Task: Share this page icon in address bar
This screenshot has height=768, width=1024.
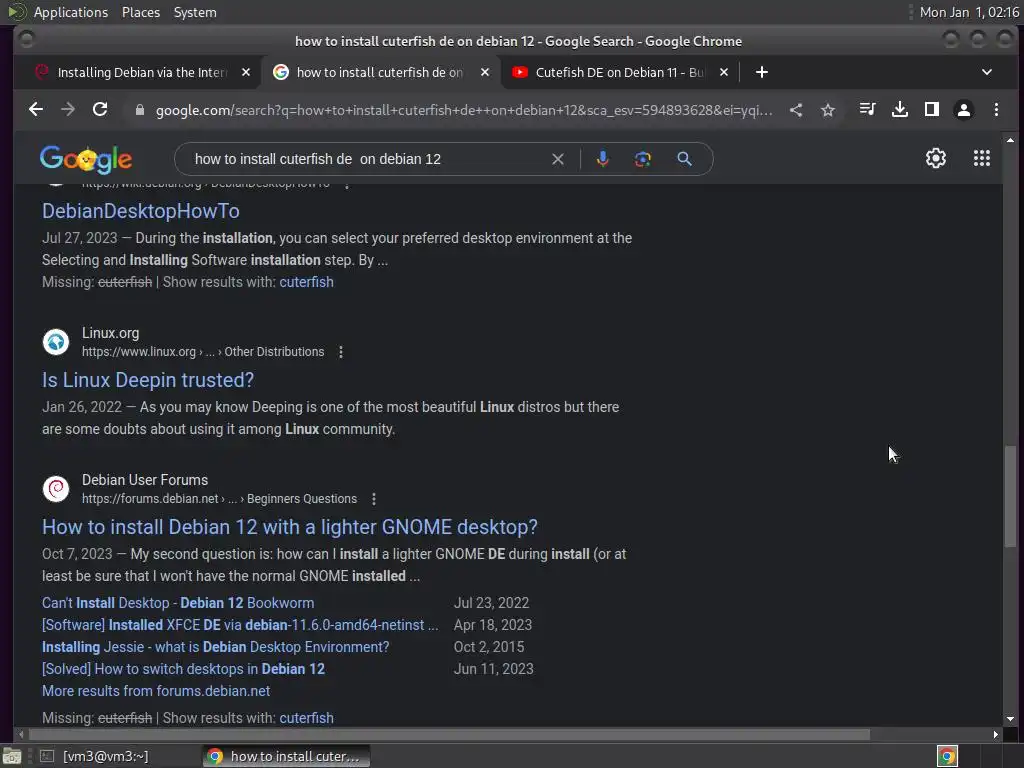Action: (795, 110)
